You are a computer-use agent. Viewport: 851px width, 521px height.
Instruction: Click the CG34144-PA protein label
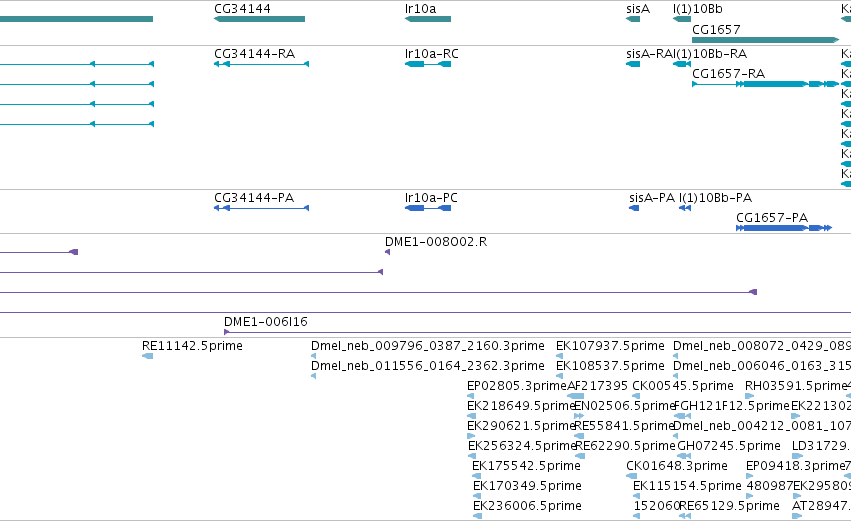(254, 198)
